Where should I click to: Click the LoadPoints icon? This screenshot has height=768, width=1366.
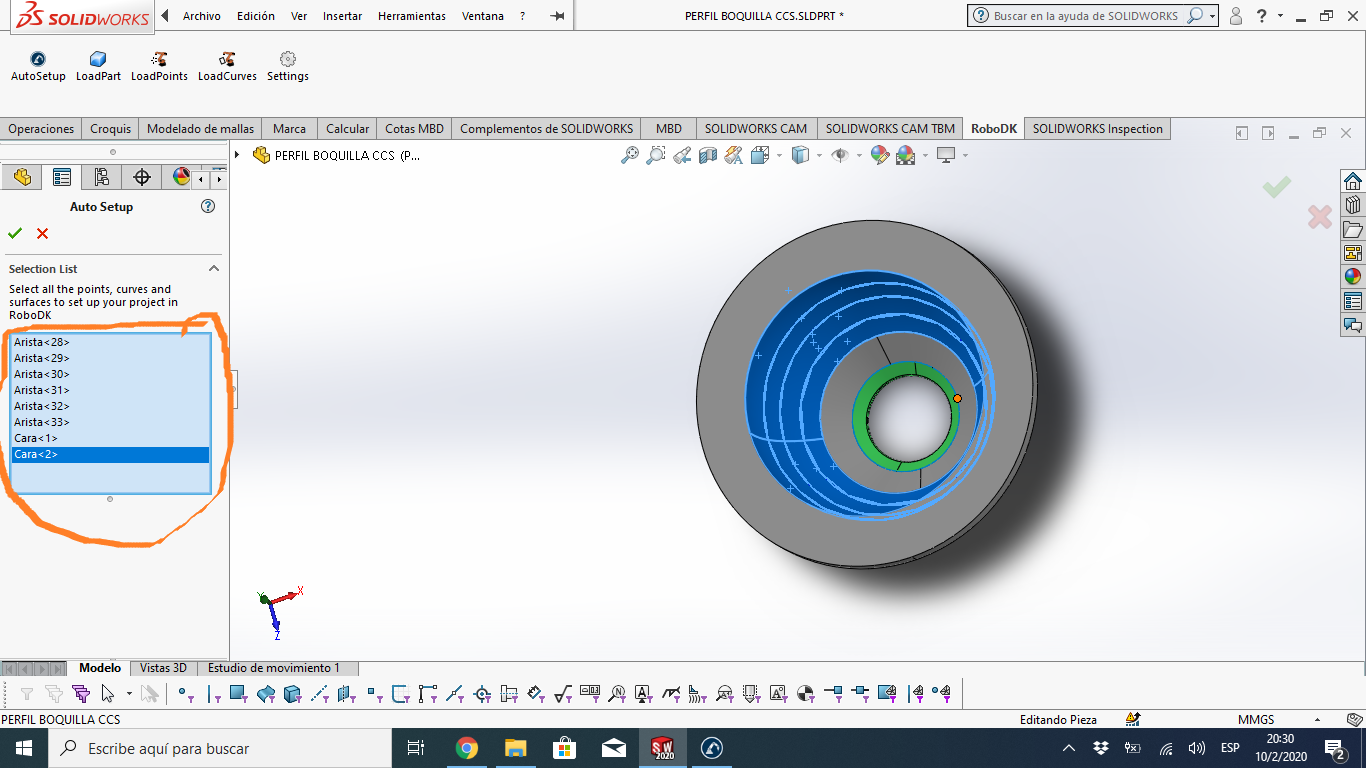(x=159, y=60)
